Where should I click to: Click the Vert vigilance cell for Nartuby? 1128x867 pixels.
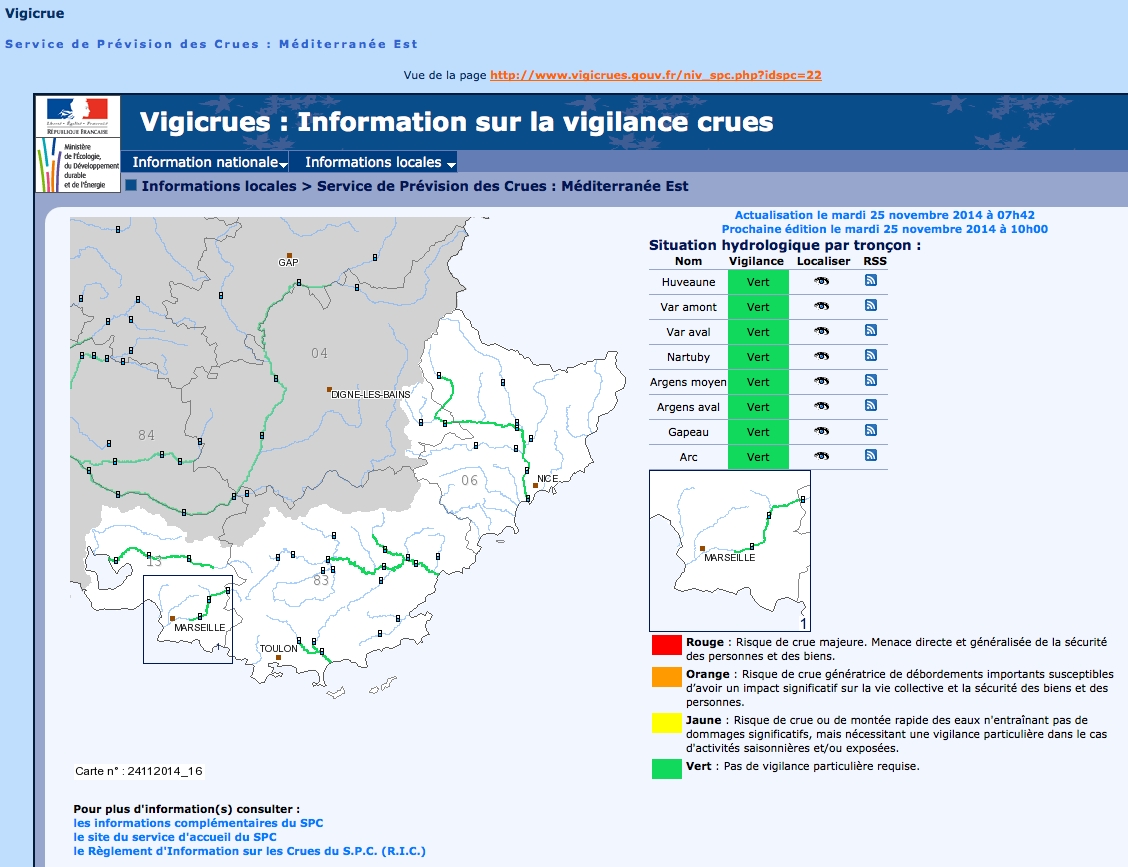pos(758,357)
